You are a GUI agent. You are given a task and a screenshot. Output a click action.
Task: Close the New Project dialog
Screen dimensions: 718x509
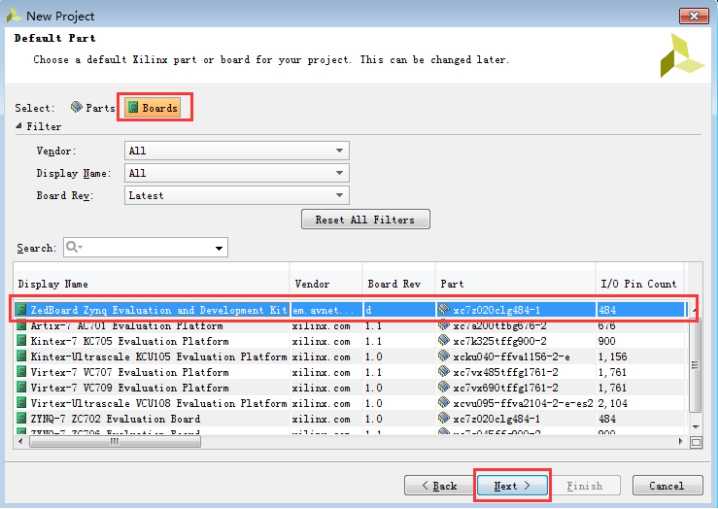click(x=694, y=16)
